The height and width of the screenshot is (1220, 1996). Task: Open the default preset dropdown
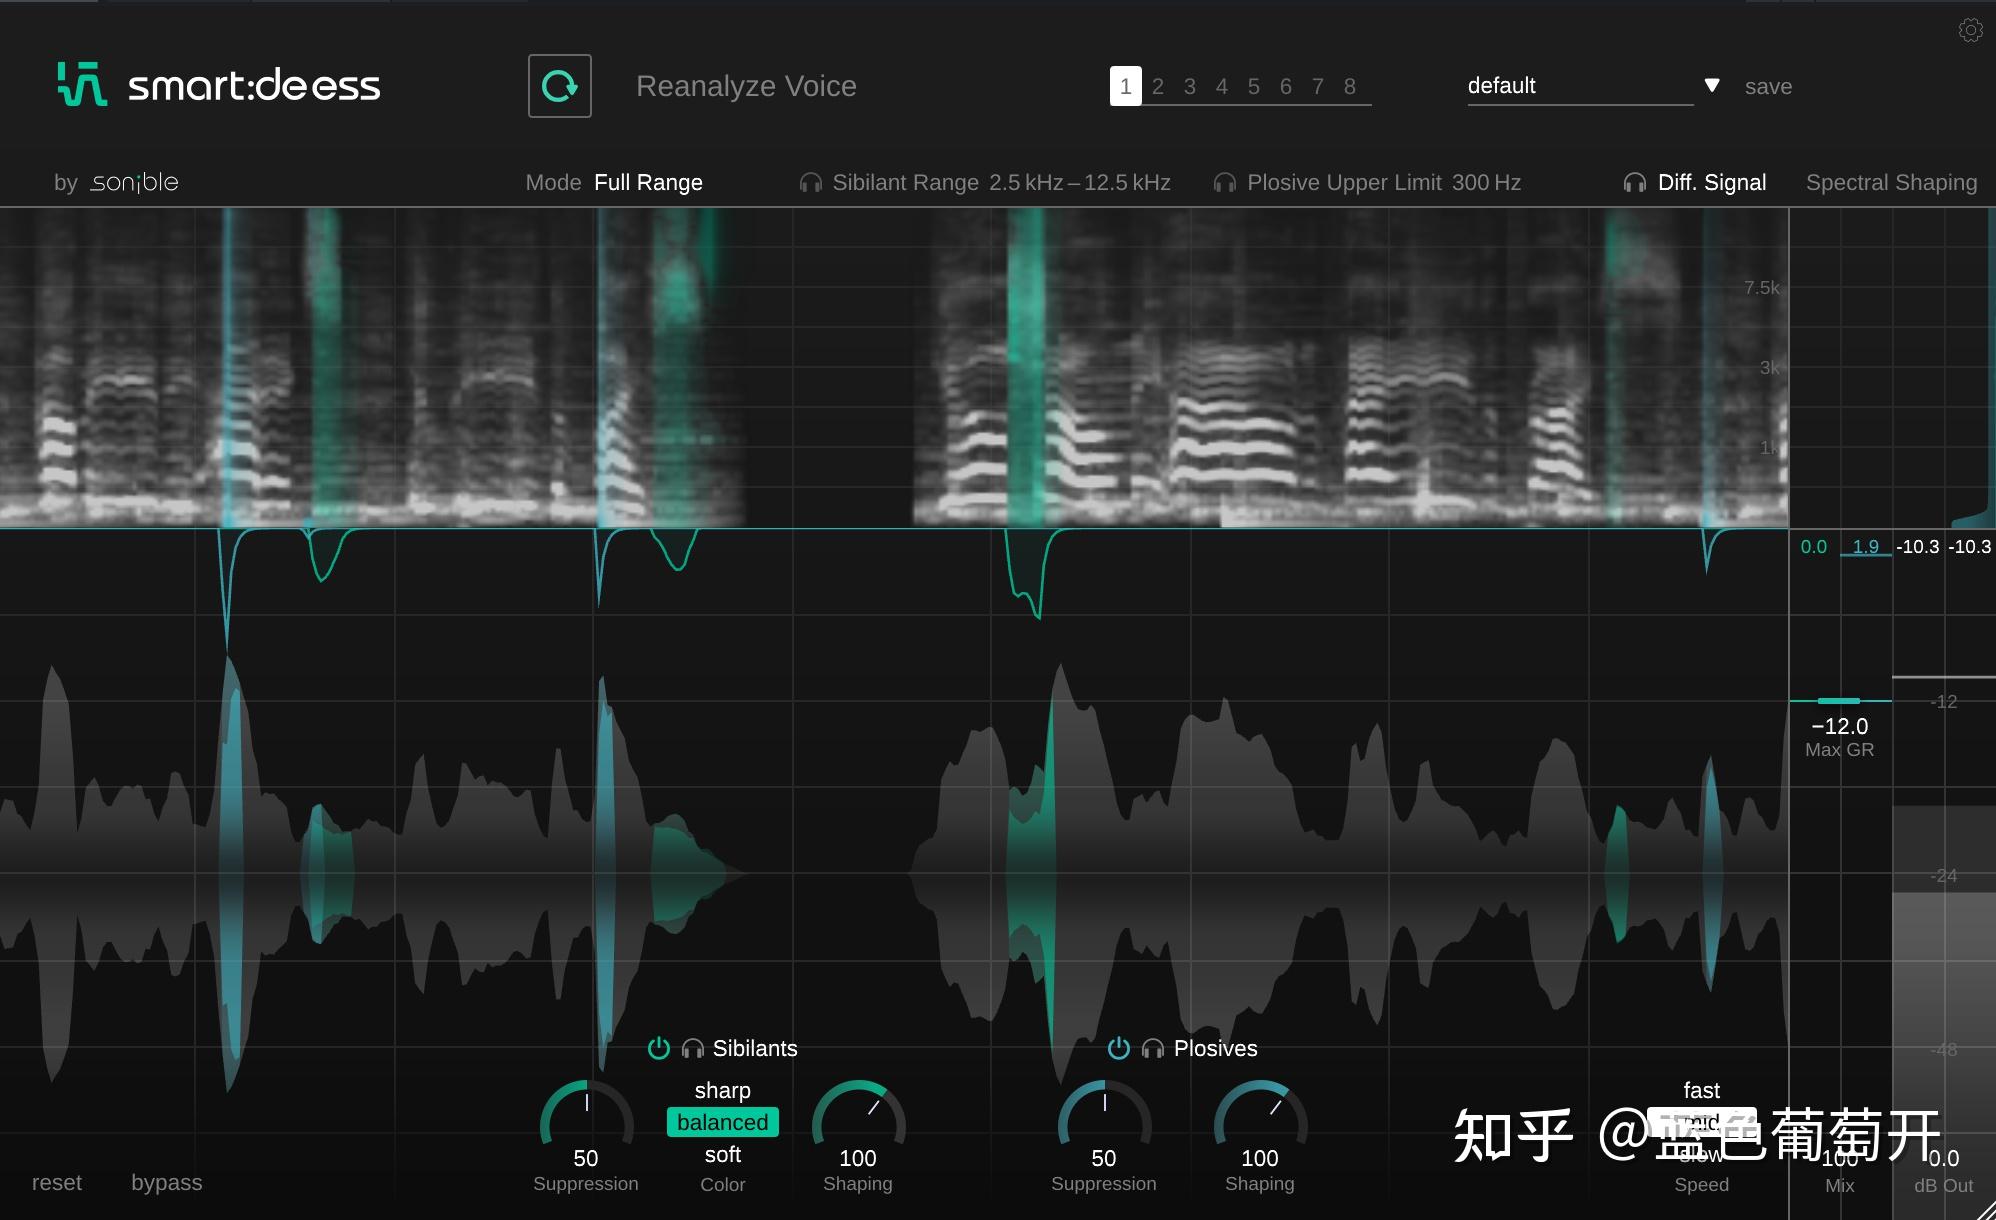point(1712,85)
